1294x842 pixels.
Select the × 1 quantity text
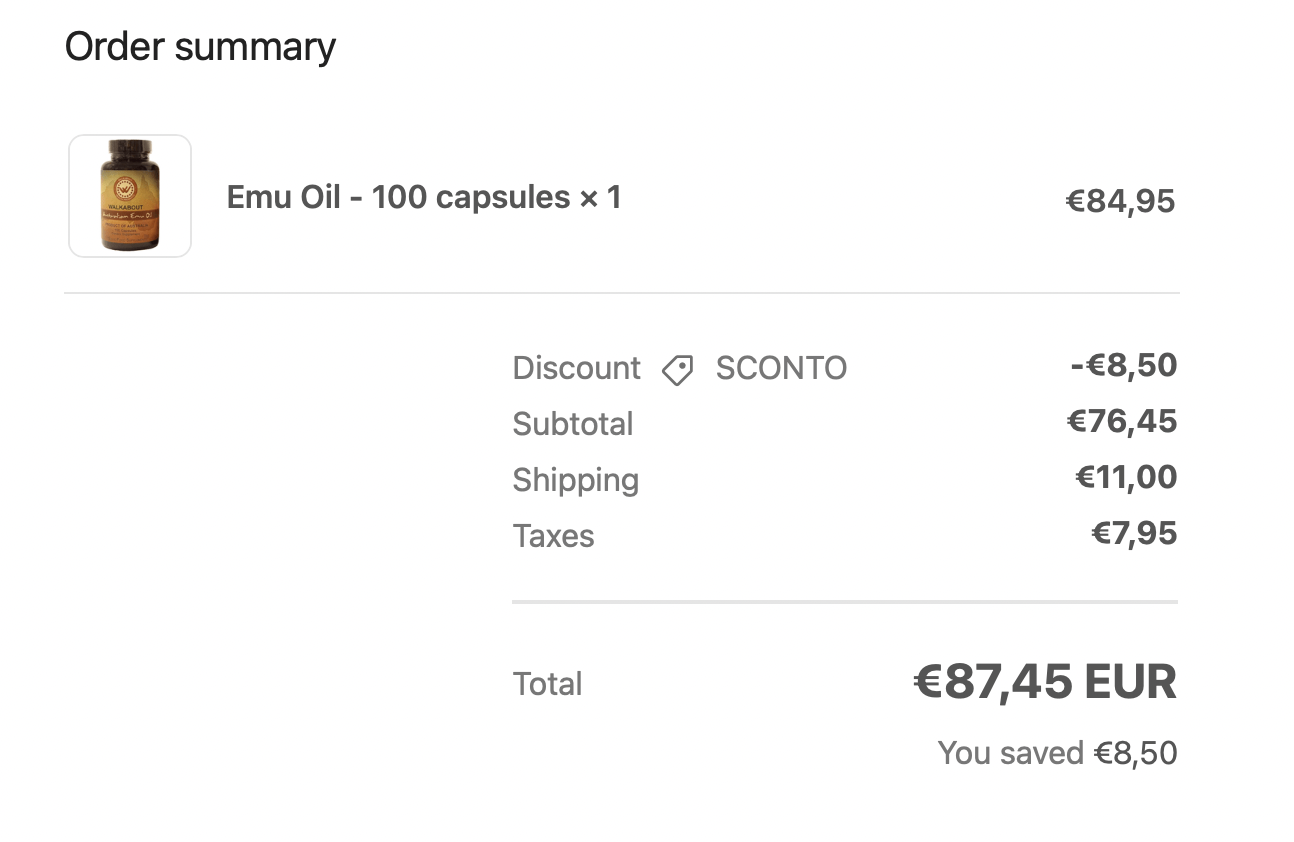click(x=600, y=197)
